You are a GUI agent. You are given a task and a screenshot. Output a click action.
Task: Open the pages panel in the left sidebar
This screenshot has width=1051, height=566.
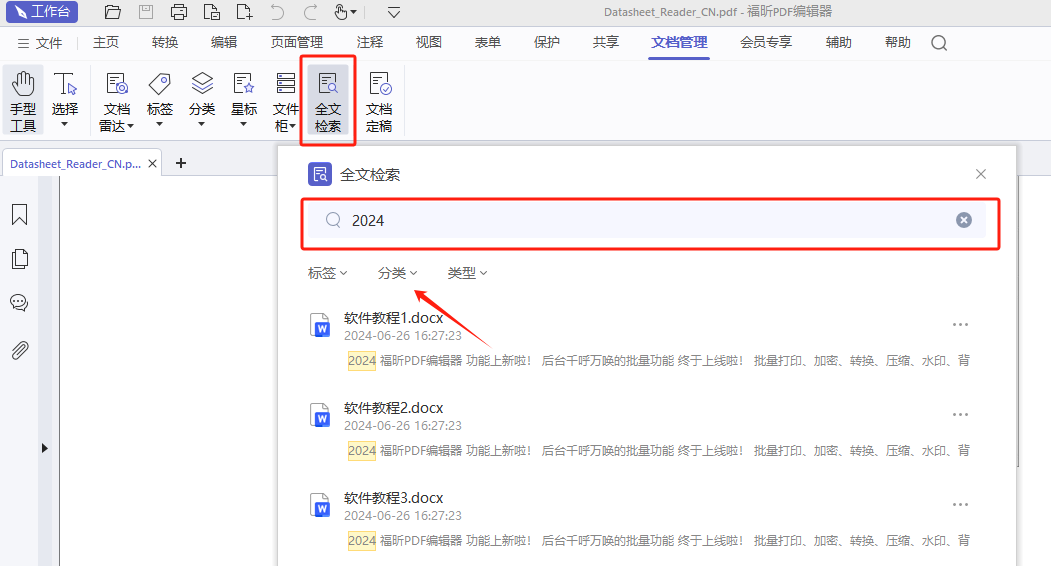pos(19,259)
